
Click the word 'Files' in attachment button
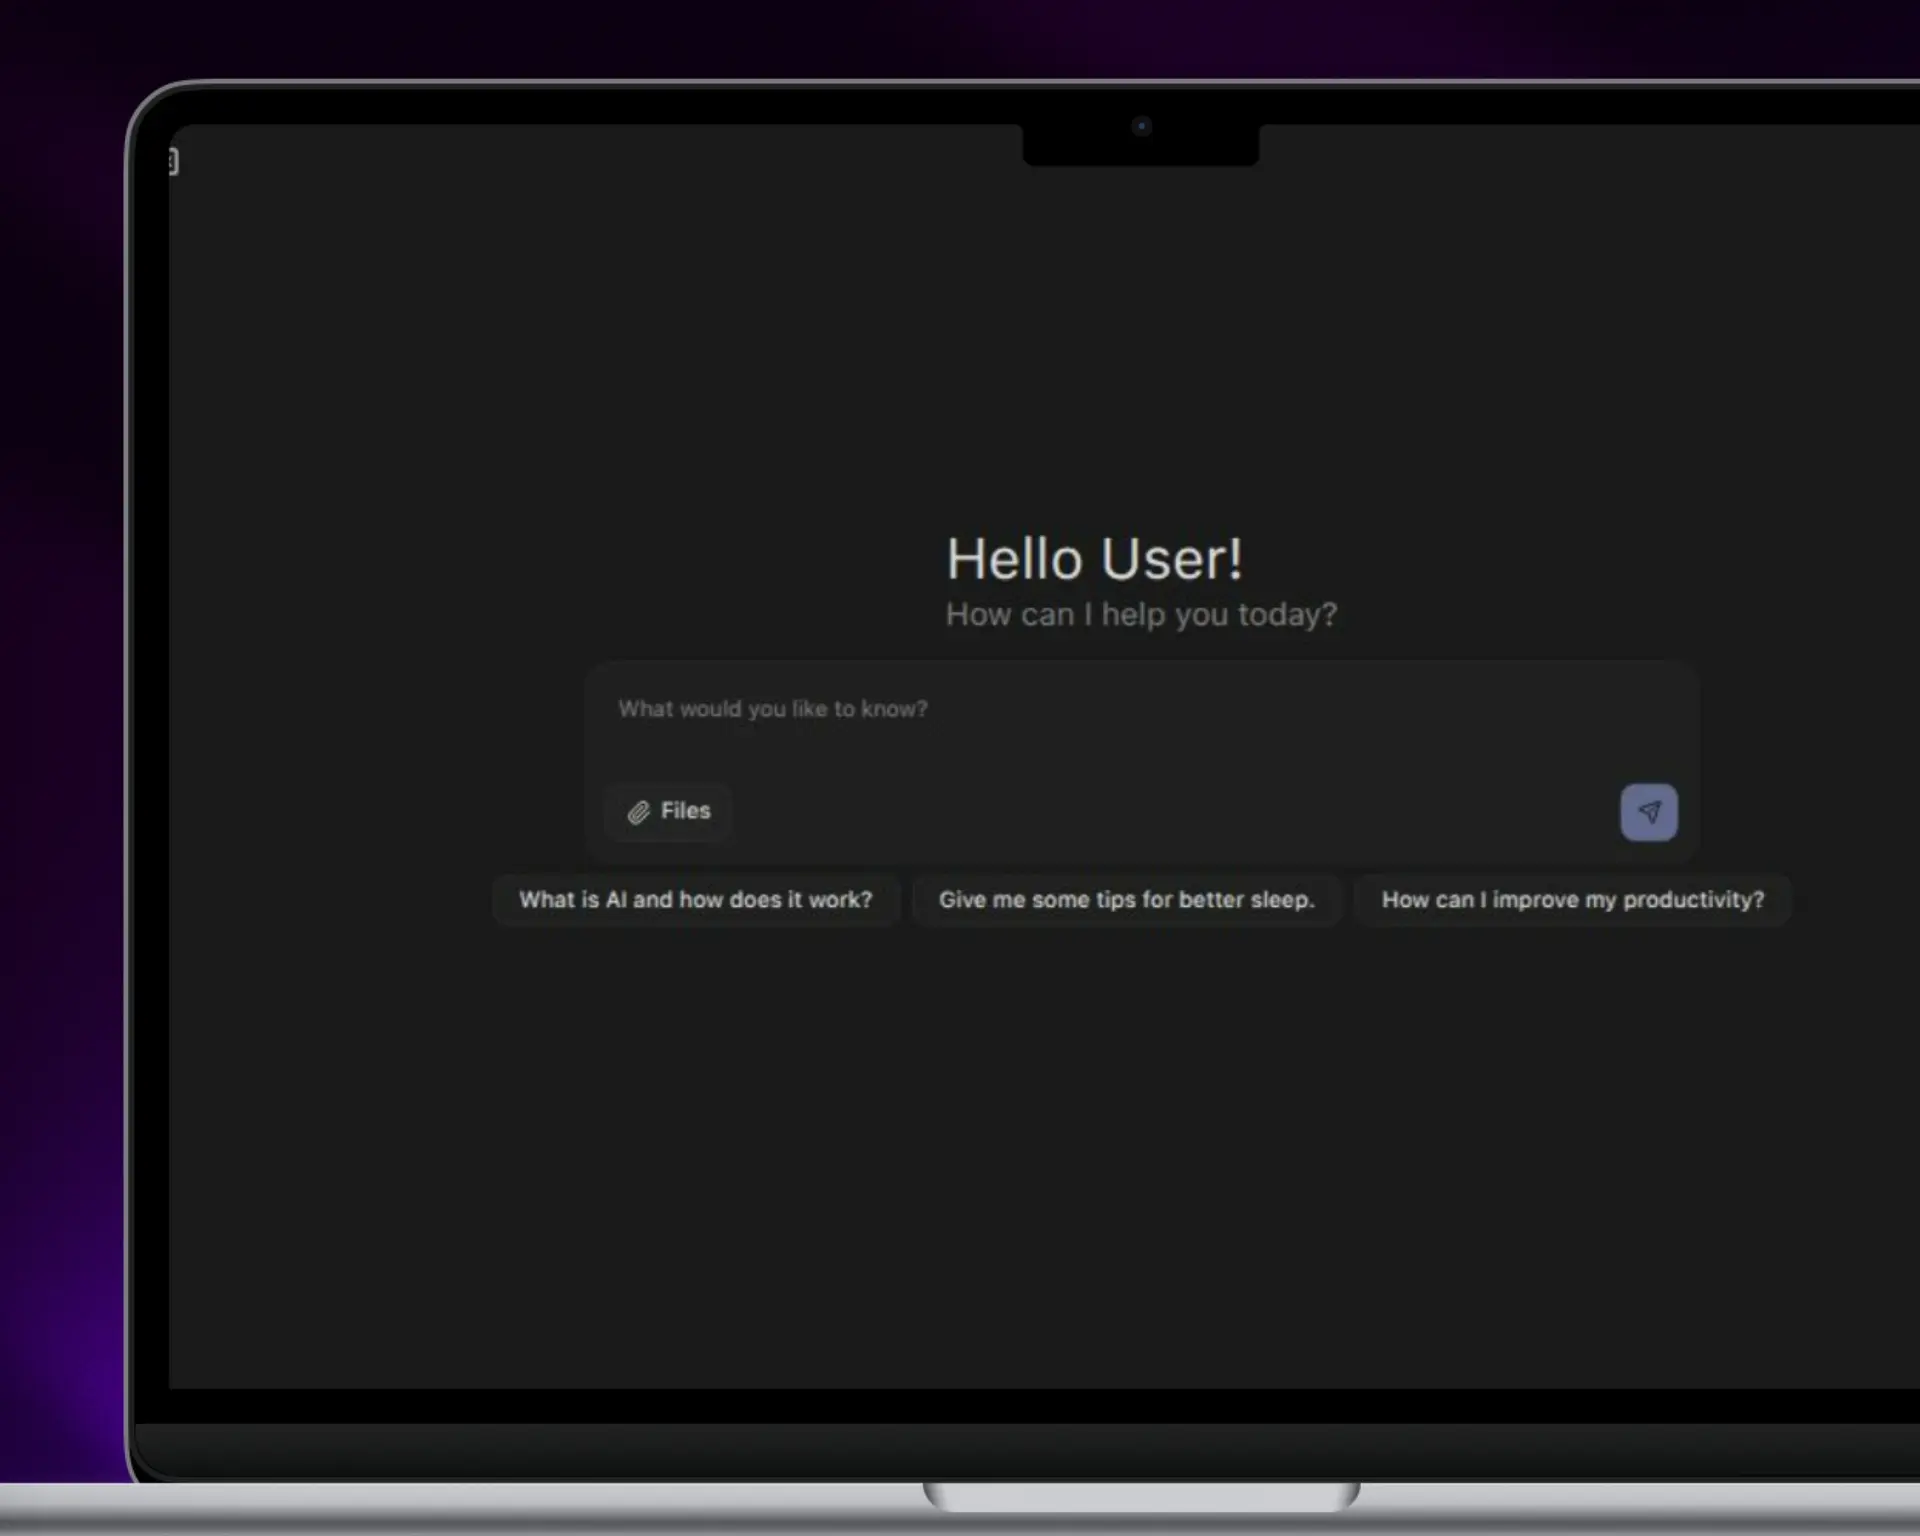tap(686, 811)
